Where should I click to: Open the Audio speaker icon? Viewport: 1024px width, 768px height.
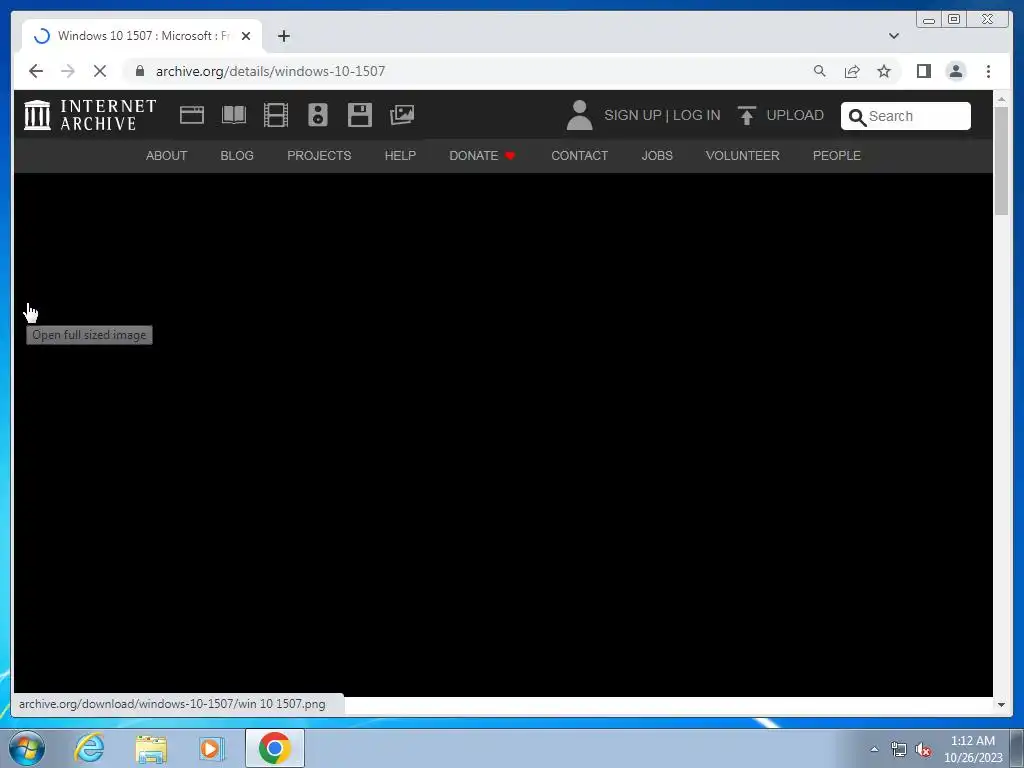tap(318, 115)
